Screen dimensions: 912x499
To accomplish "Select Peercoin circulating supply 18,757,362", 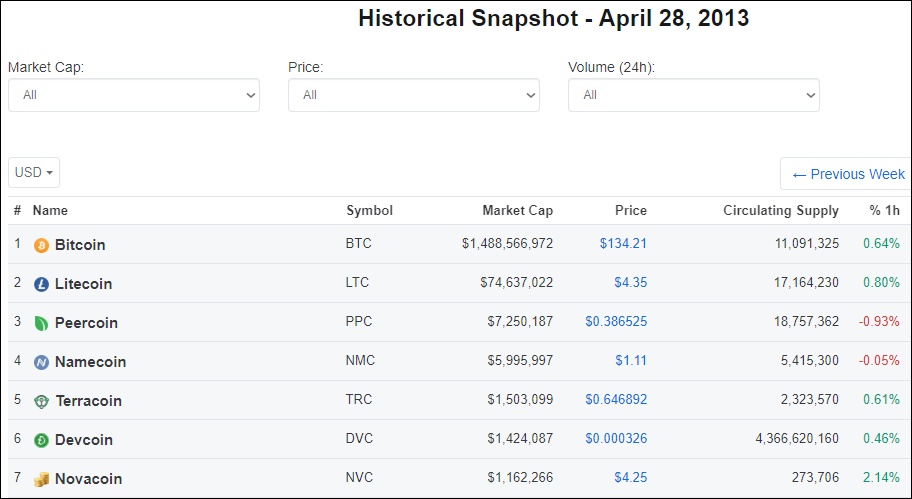I will (x=807, y=321).
